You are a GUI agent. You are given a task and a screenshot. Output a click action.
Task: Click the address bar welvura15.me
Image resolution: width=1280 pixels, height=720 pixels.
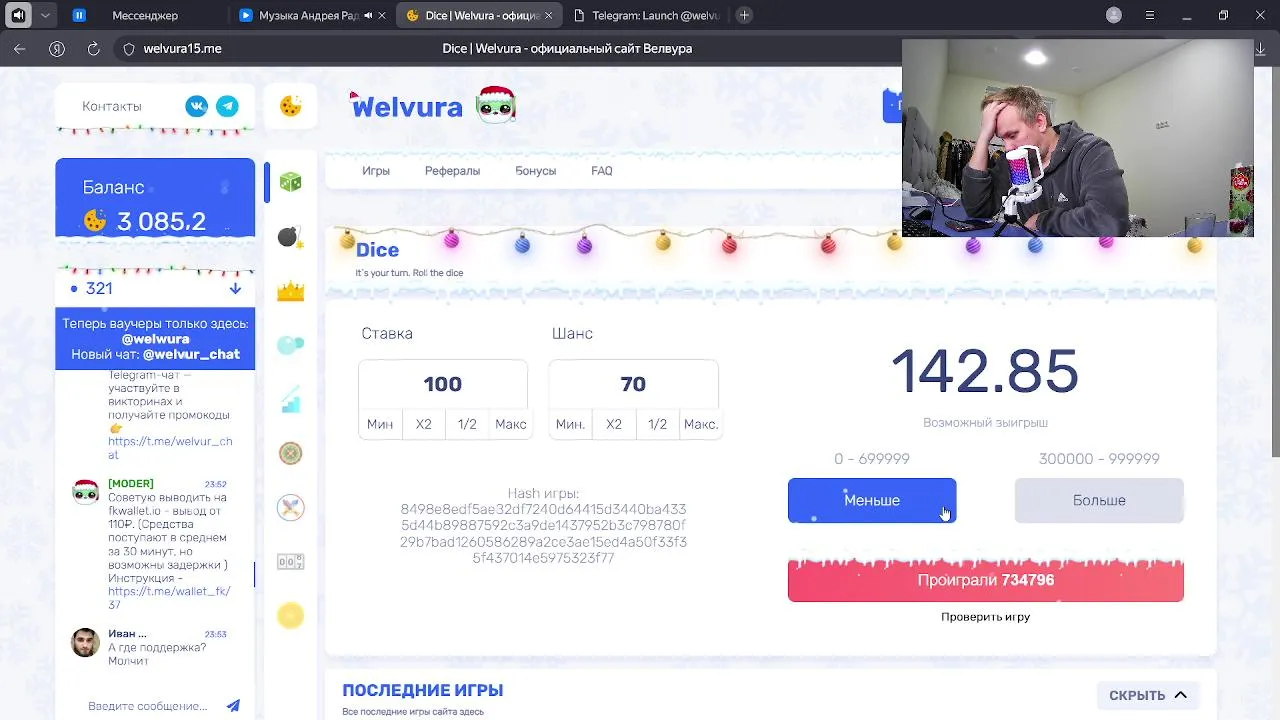(183, 48)
